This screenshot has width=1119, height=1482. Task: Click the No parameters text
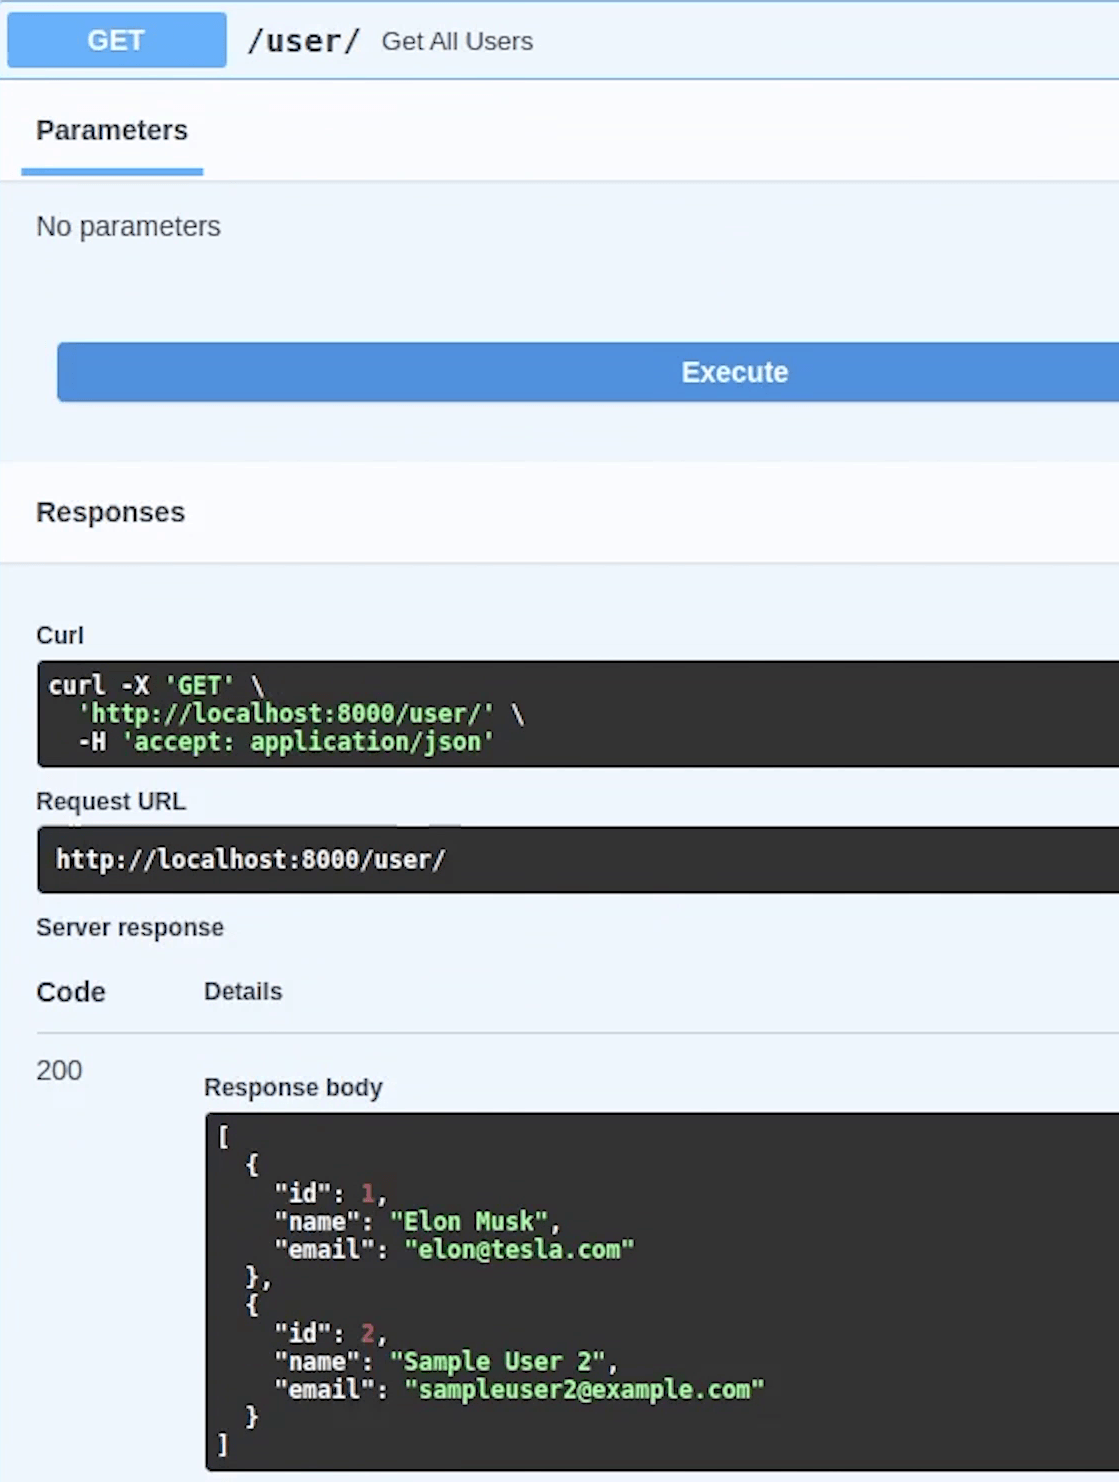(x=128, y=227)
